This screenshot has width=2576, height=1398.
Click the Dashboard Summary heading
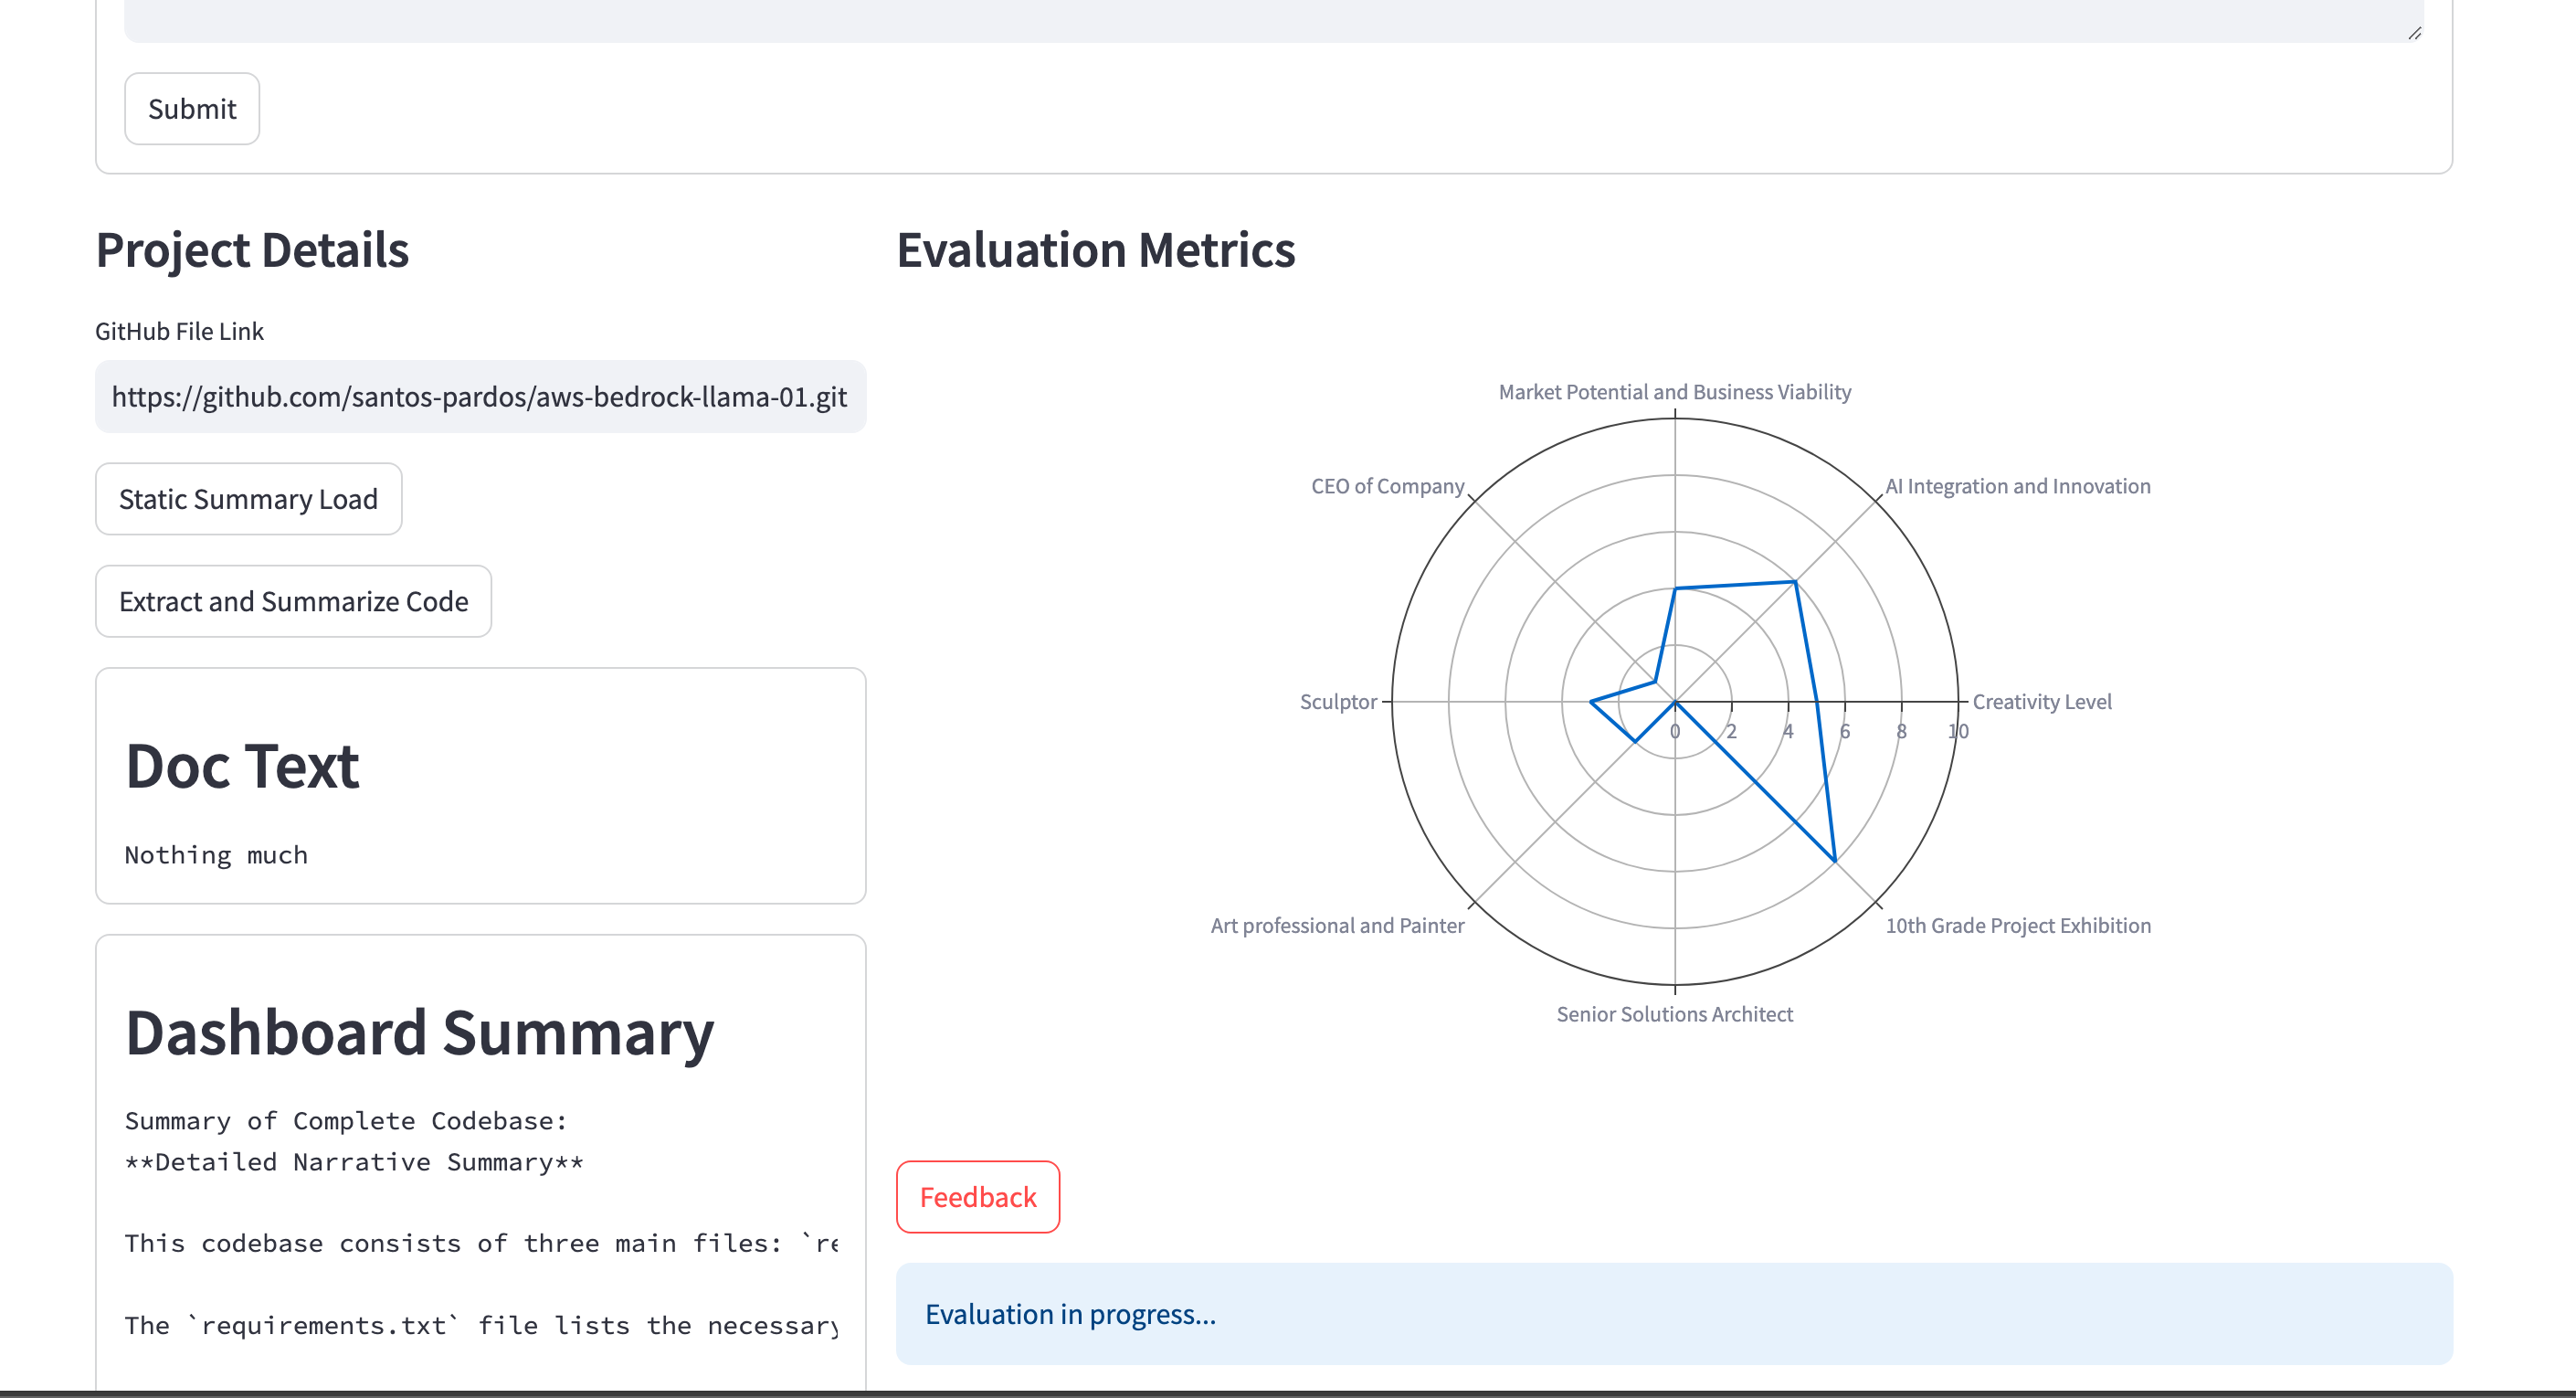coord(419,1032)
